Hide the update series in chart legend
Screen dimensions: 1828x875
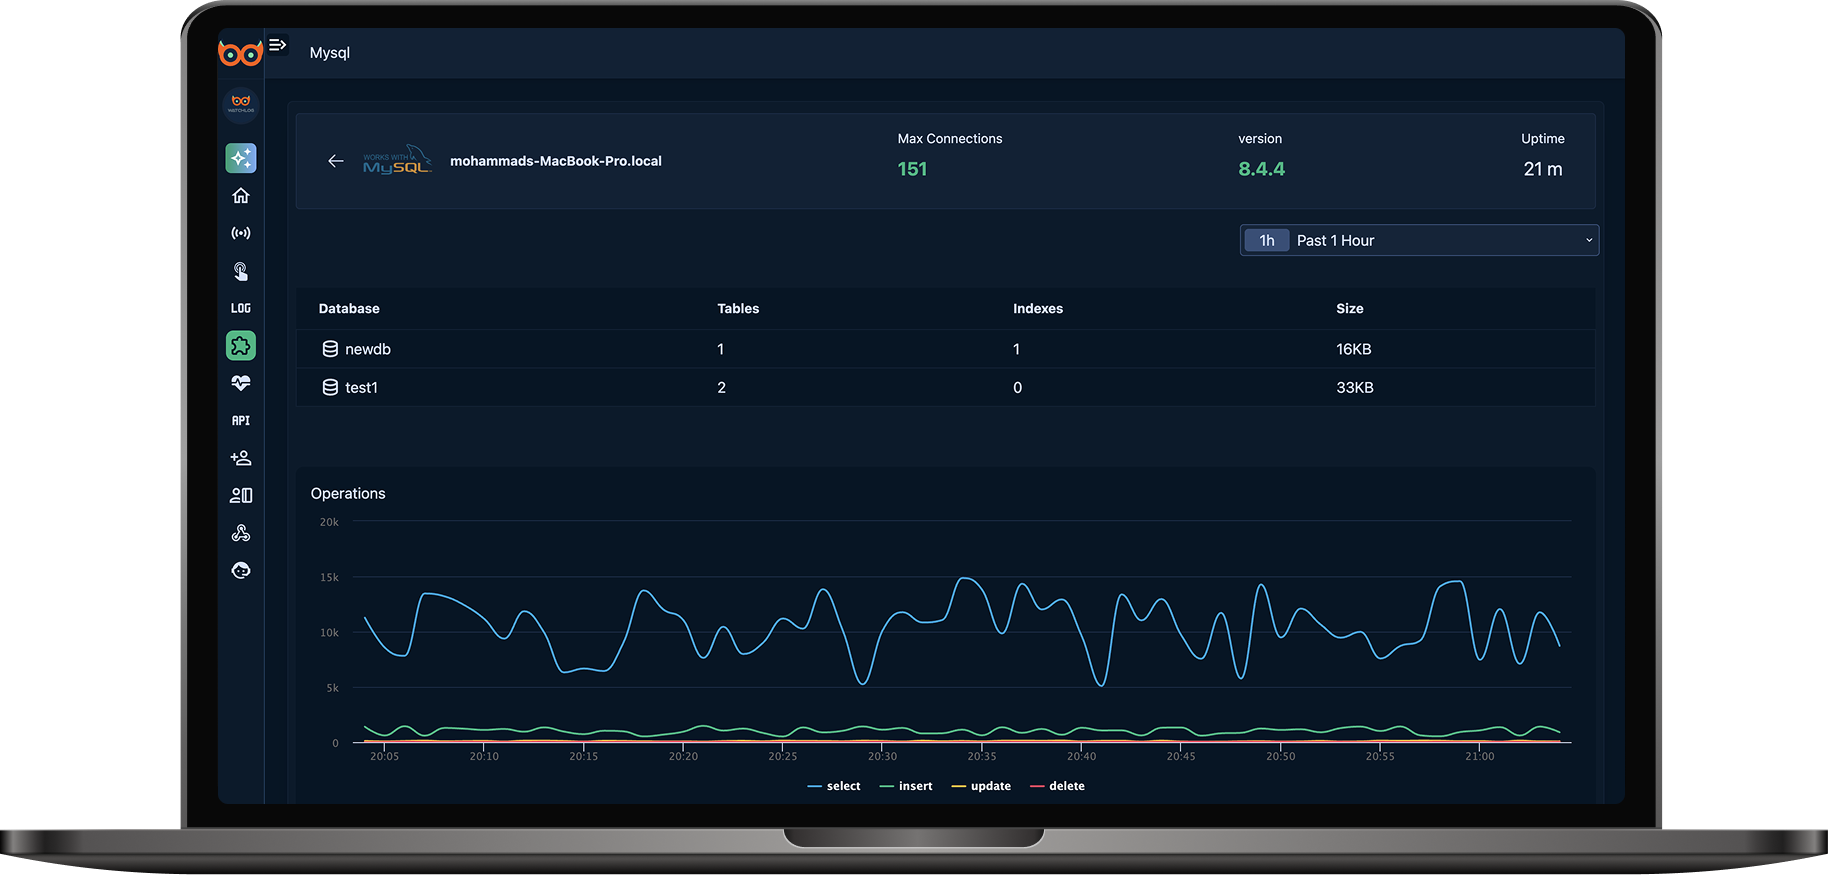(x=981, y=786)
